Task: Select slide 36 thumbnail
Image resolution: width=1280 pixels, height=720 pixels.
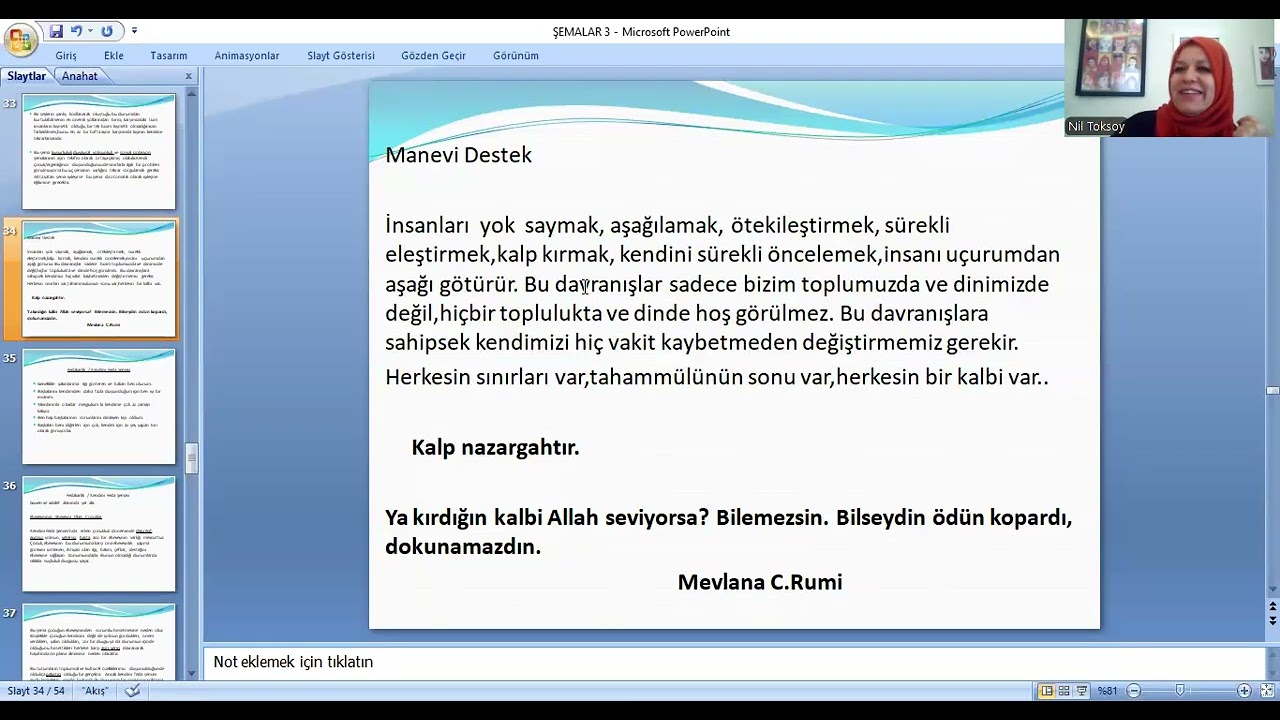Action: pos(99,534)
